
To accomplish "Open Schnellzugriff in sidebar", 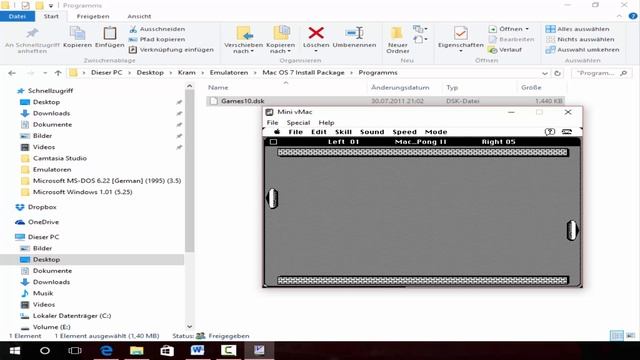I will coord(50,91).
